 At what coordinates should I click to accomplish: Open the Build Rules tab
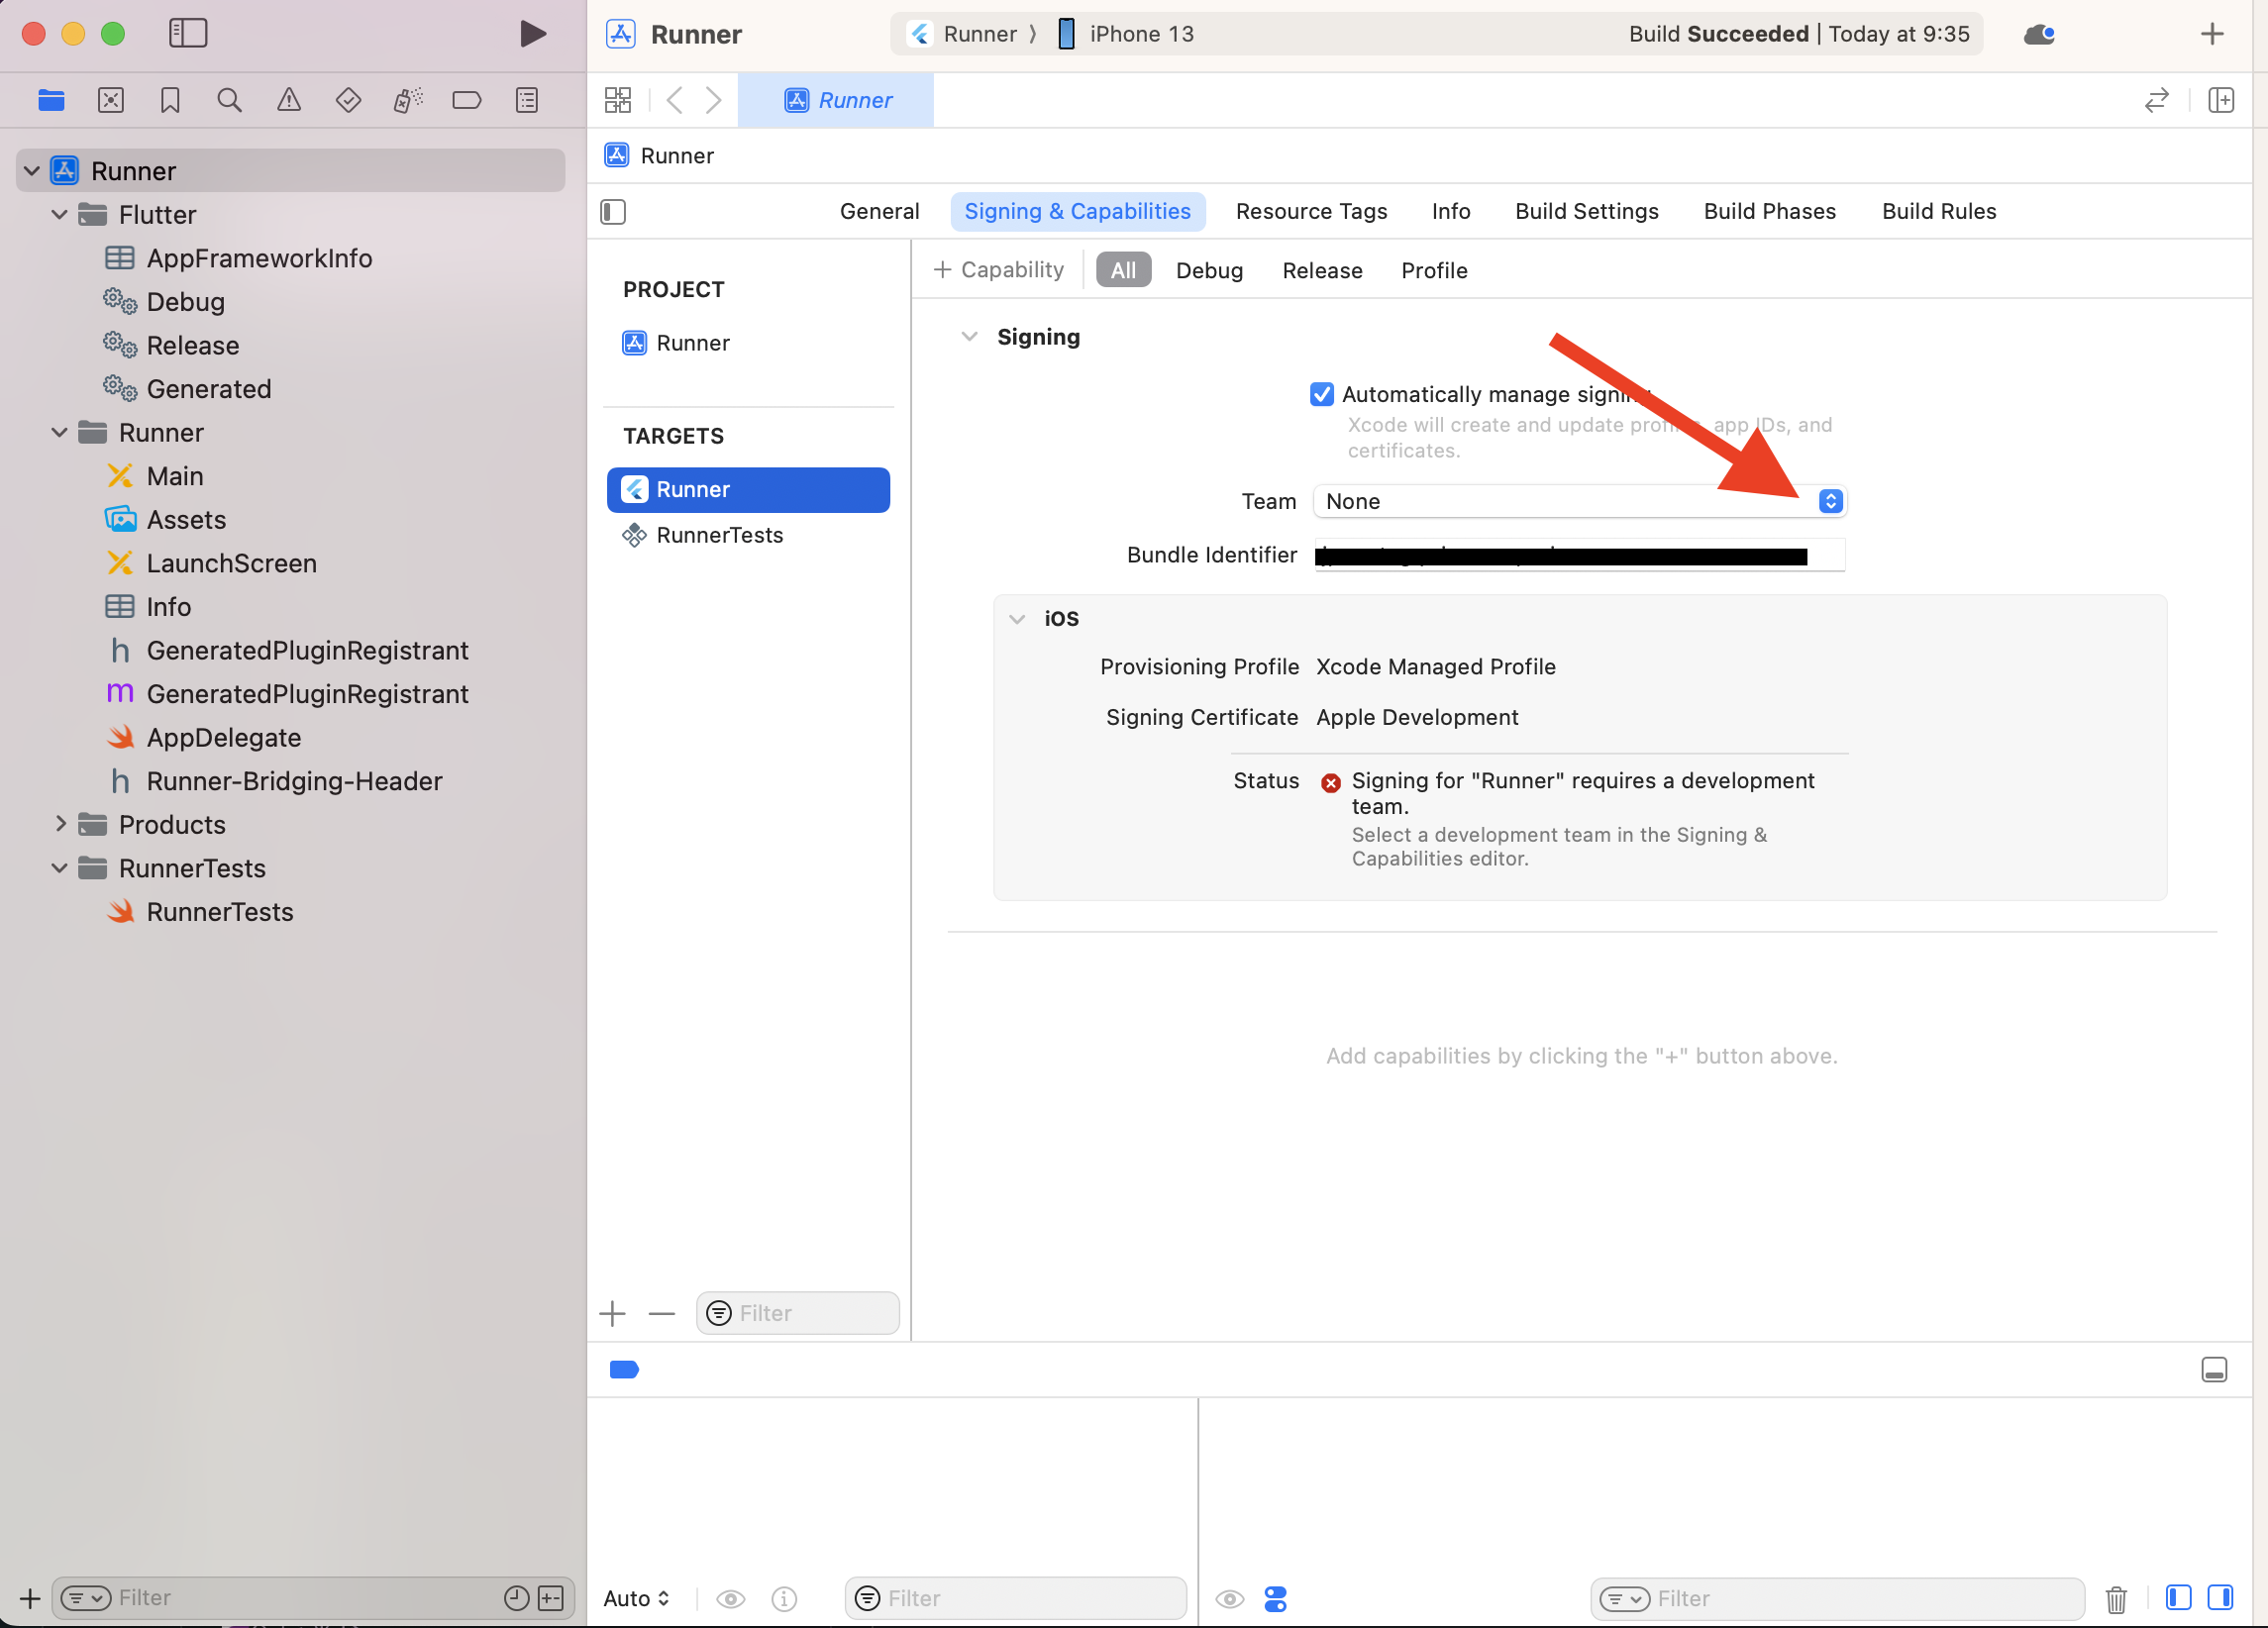coord(1938,211)
